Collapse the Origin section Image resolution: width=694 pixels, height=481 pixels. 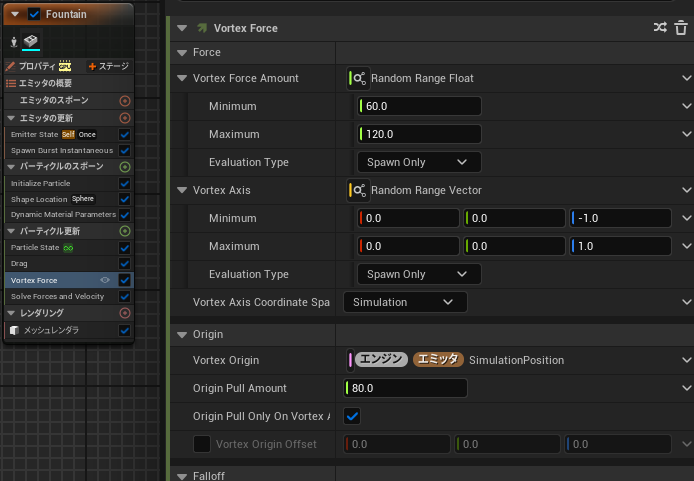(x=182, y=334)
